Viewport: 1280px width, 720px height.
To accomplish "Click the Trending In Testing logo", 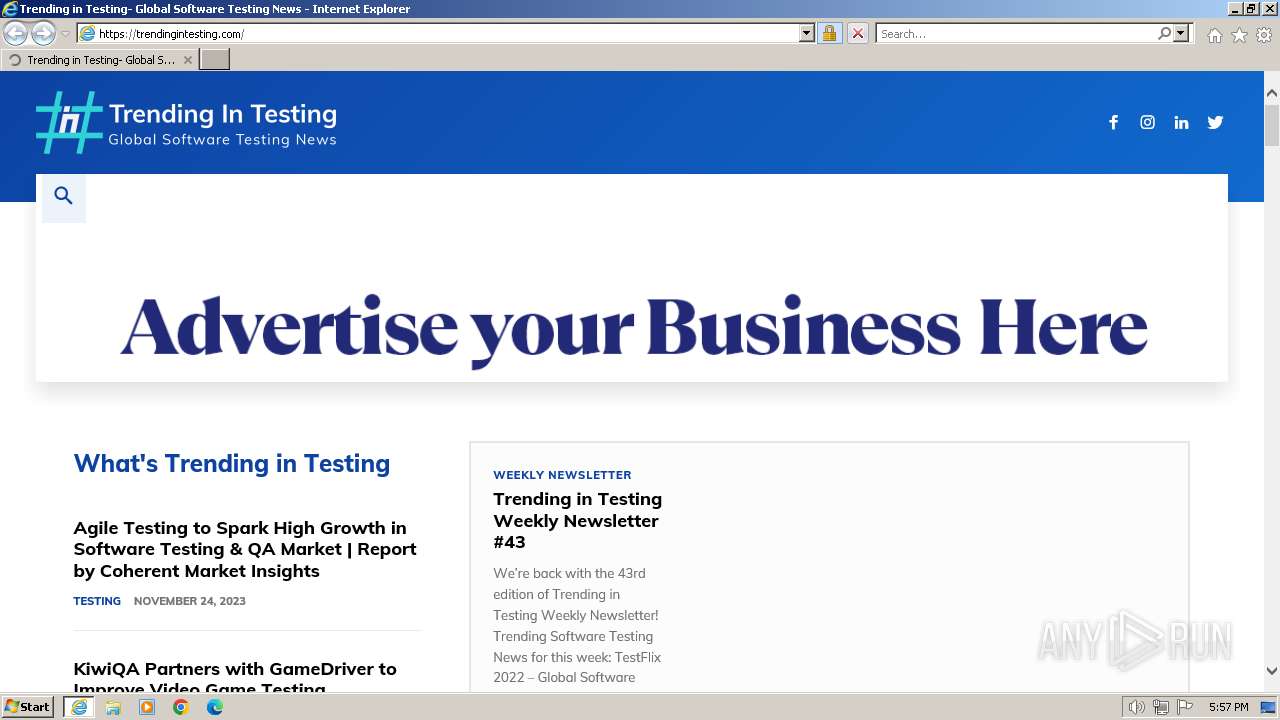I will pos(187,123).
